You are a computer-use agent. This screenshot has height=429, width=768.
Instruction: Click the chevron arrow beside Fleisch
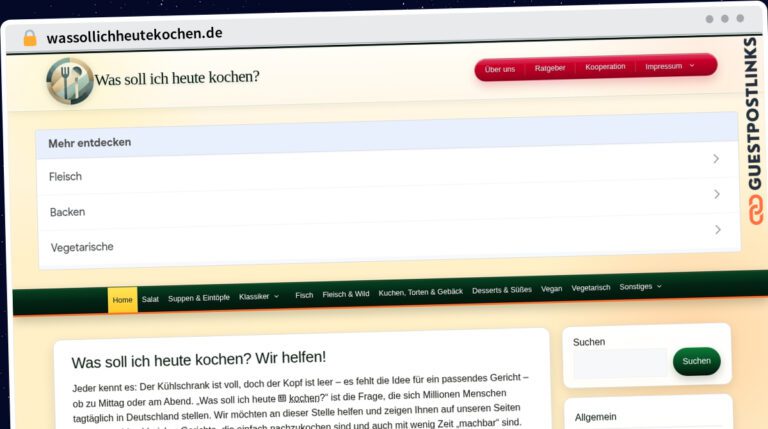click(716, 159)
